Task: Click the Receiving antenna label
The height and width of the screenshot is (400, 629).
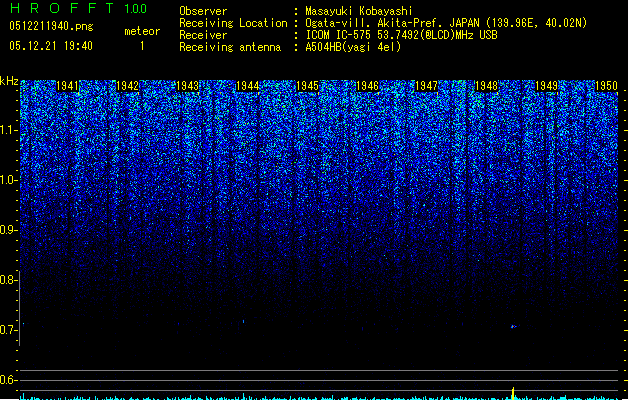Action: pyautogui.click(x=230, y=47)
